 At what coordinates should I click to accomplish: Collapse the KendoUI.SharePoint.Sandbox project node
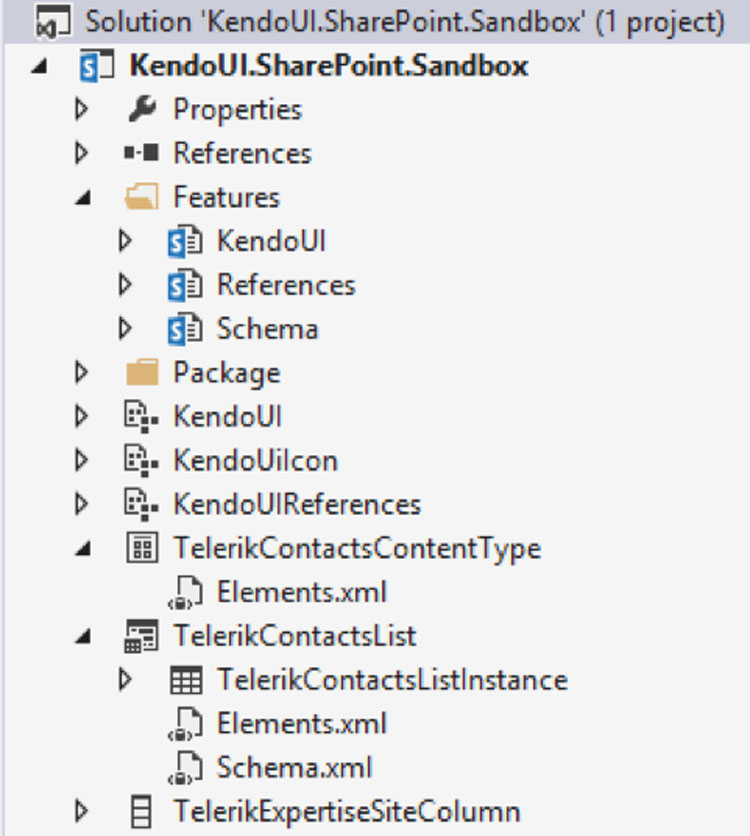point(39,67)
